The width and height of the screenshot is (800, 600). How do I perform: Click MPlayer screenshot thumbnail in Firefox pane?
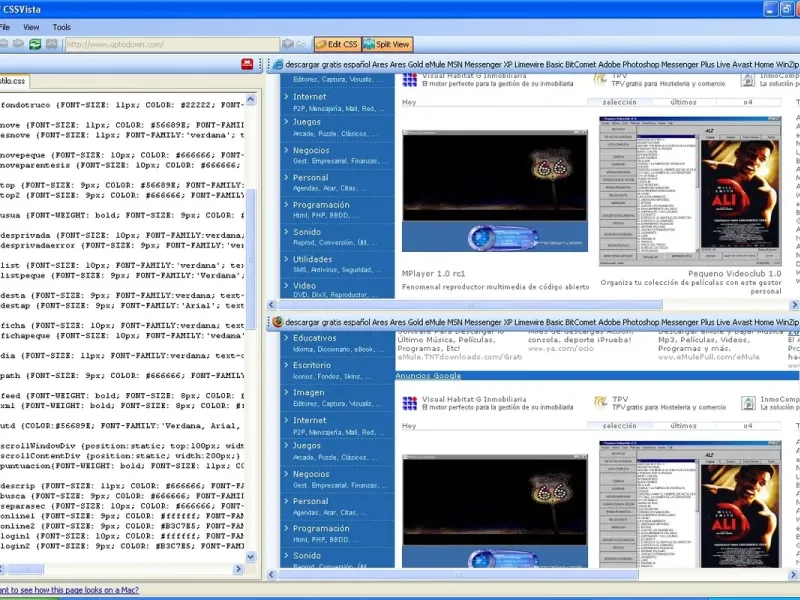pos(495,511)
